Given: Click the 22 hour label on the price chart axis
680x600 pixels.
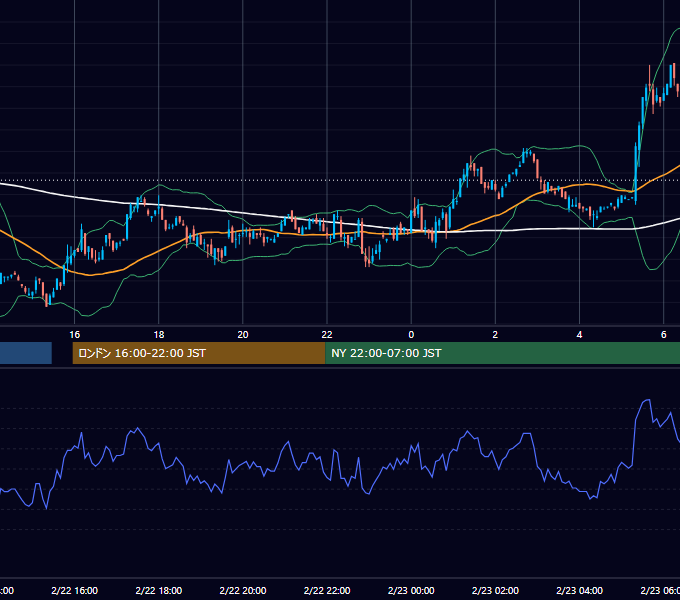Looking at the screenshot, I should 327,335.
